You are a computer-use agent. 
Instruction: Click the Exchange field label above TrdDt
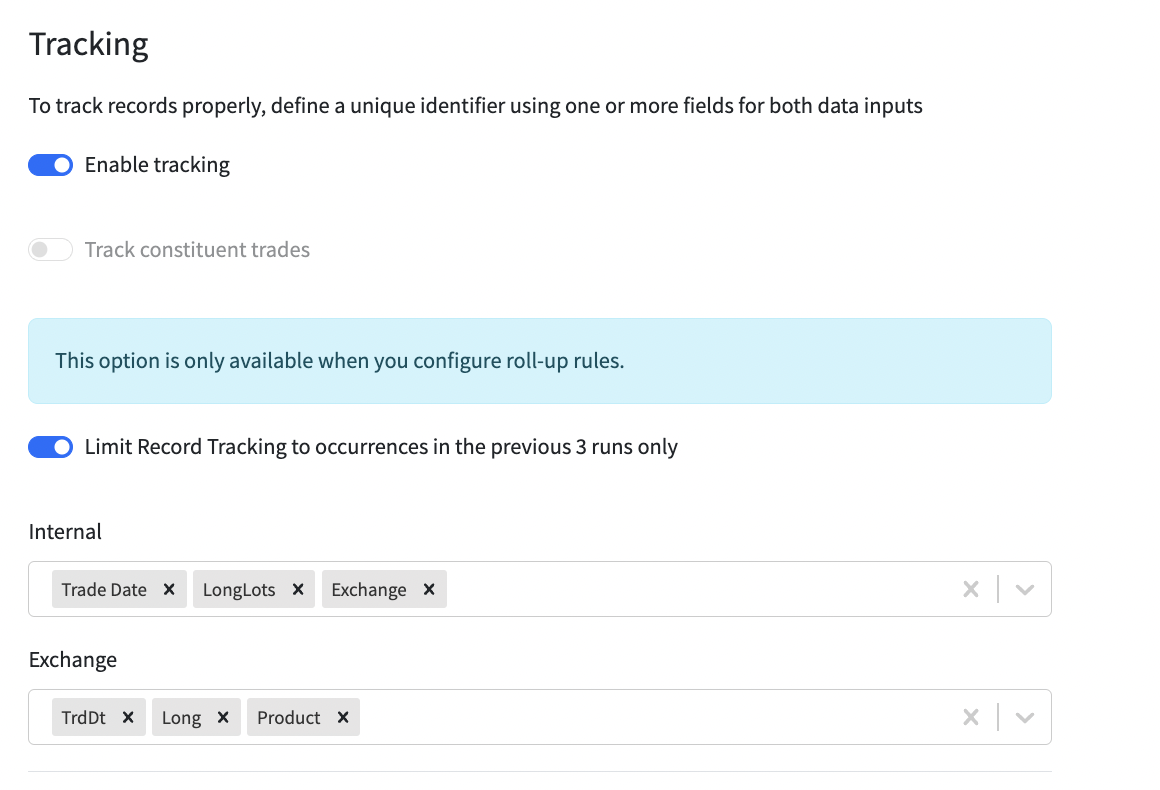point(72,660)
